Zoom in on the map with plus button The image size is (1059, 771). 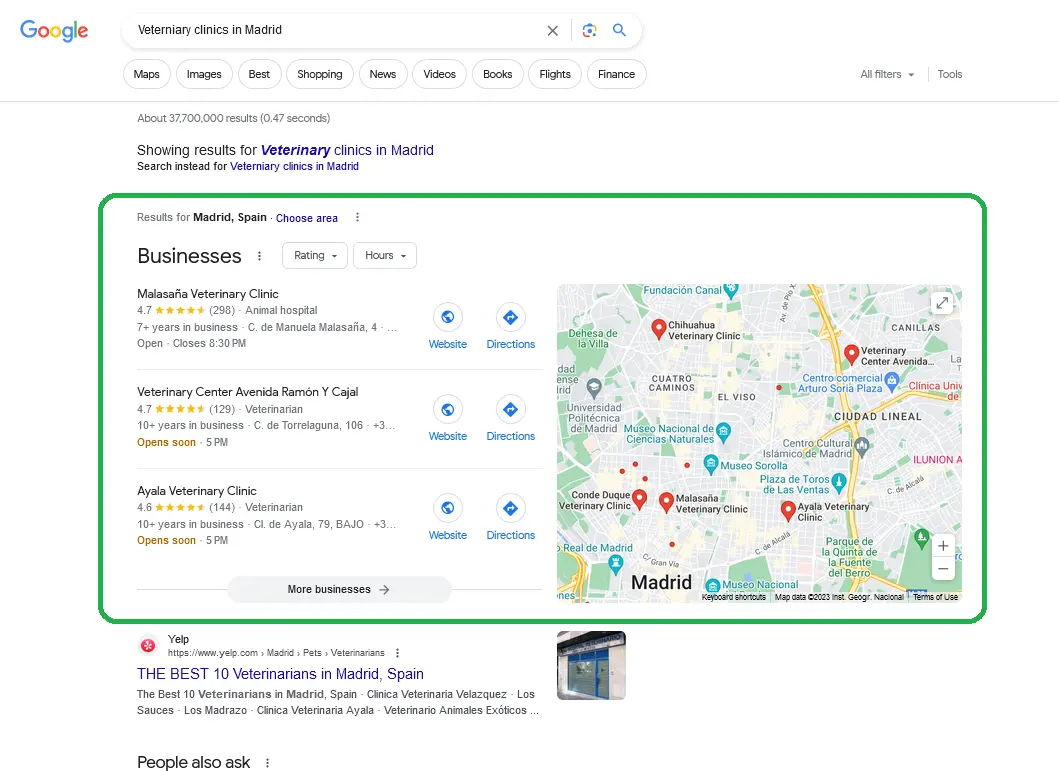[x=944, y=546]
